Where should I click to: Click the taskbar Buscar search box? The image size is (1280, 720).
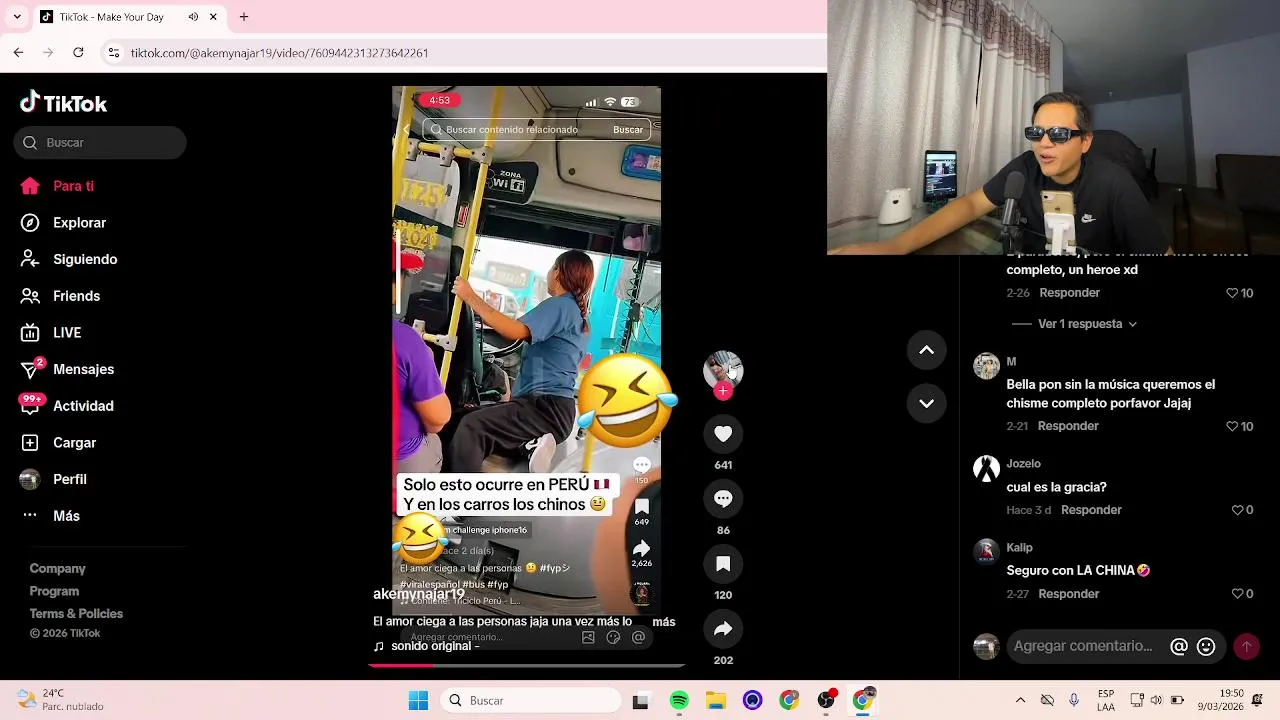point(530,700)
